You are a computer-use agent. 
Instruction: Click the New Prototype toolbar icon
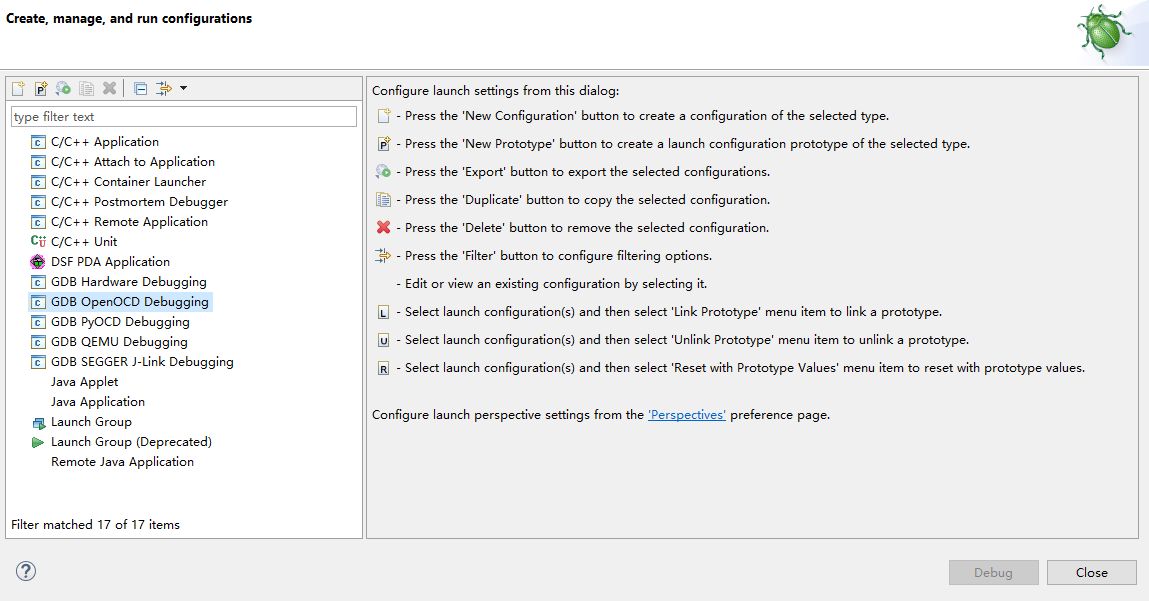click(41, 89)
